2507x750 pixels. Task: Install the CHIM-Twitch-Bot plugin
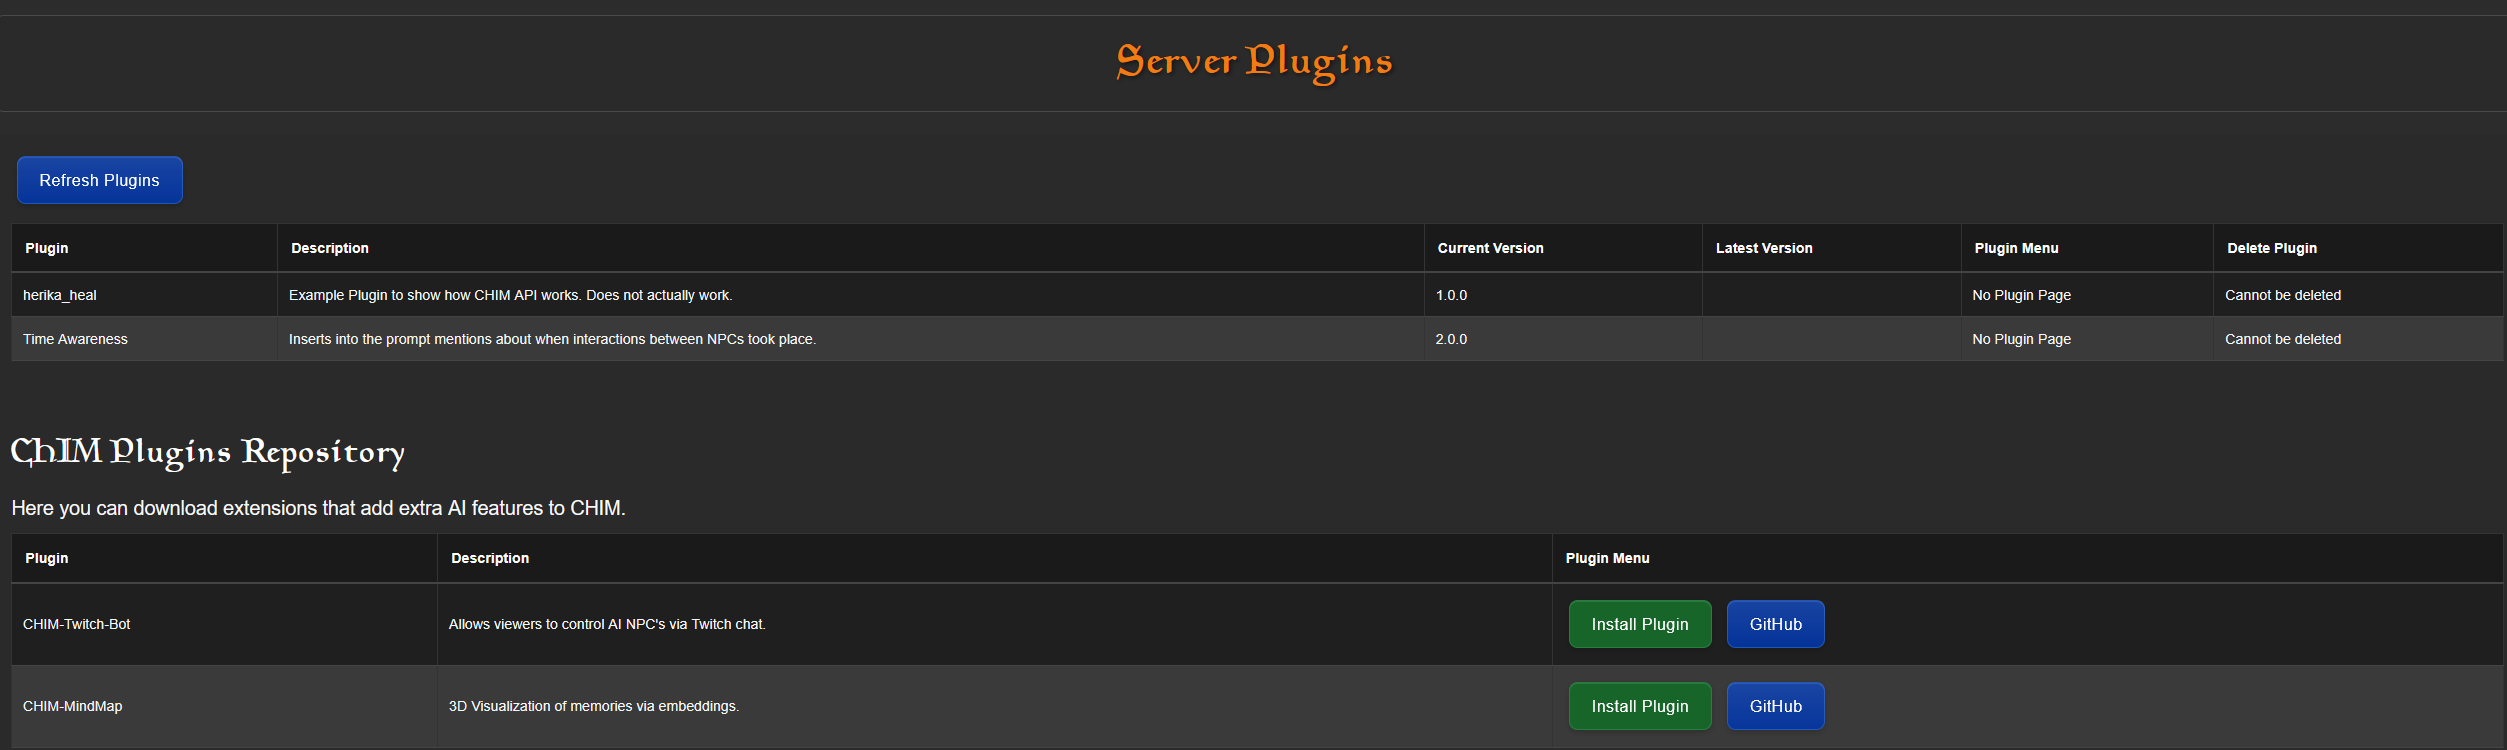point(1639,624)
